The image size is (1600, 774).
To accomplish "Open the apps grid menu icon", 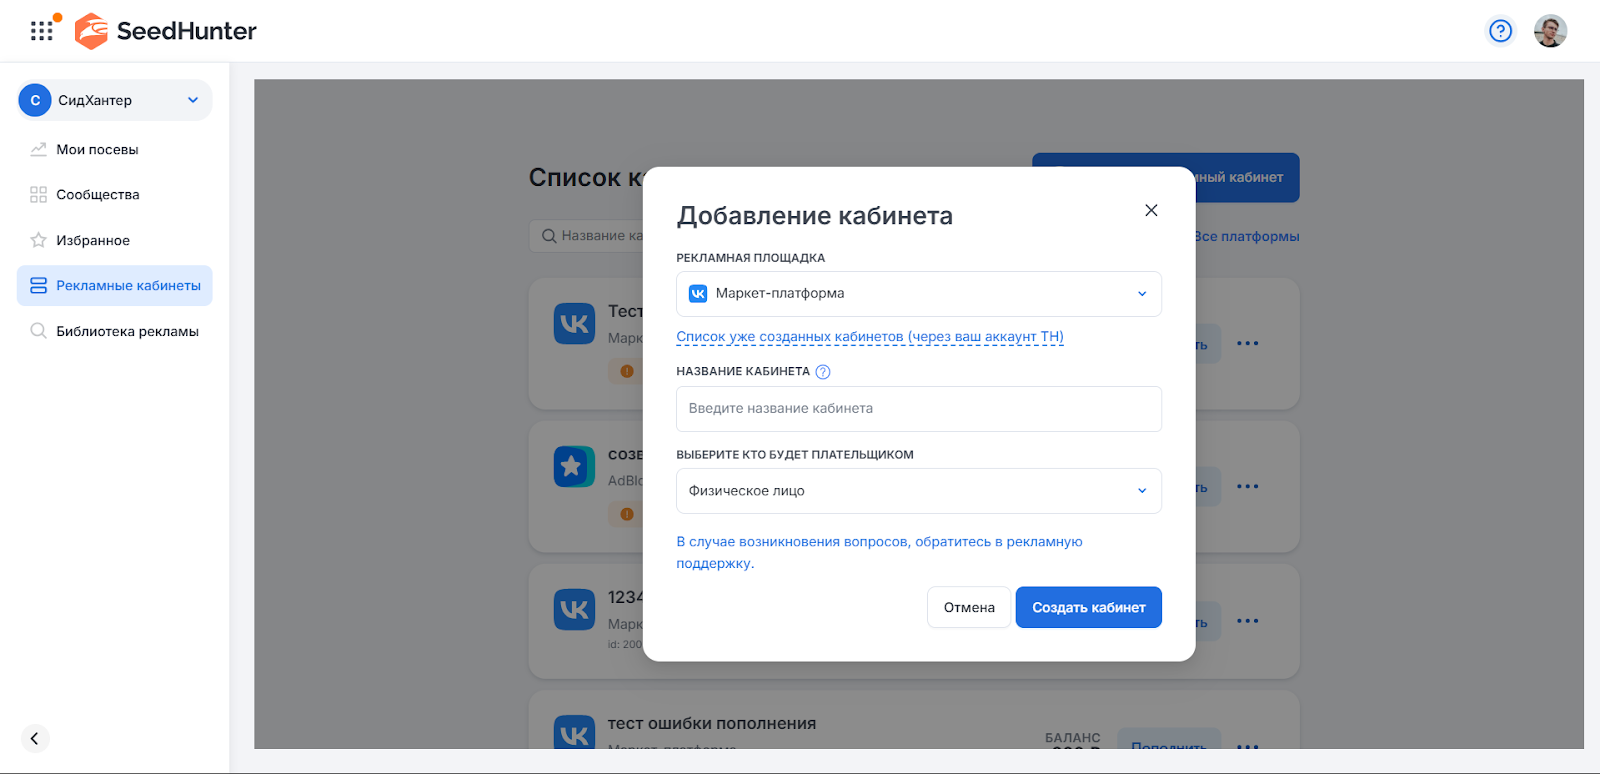I will tap(41, 31).
